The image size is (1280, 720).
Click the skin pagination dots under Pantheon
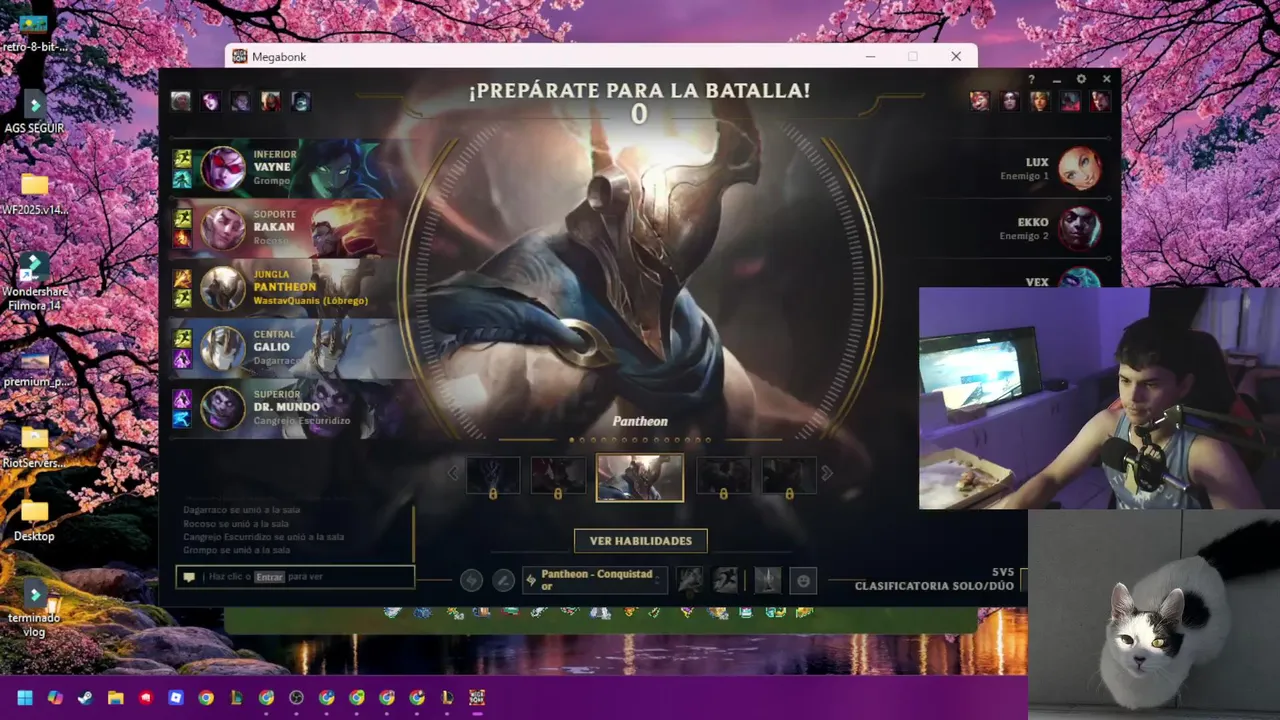[x=640, y=440]
